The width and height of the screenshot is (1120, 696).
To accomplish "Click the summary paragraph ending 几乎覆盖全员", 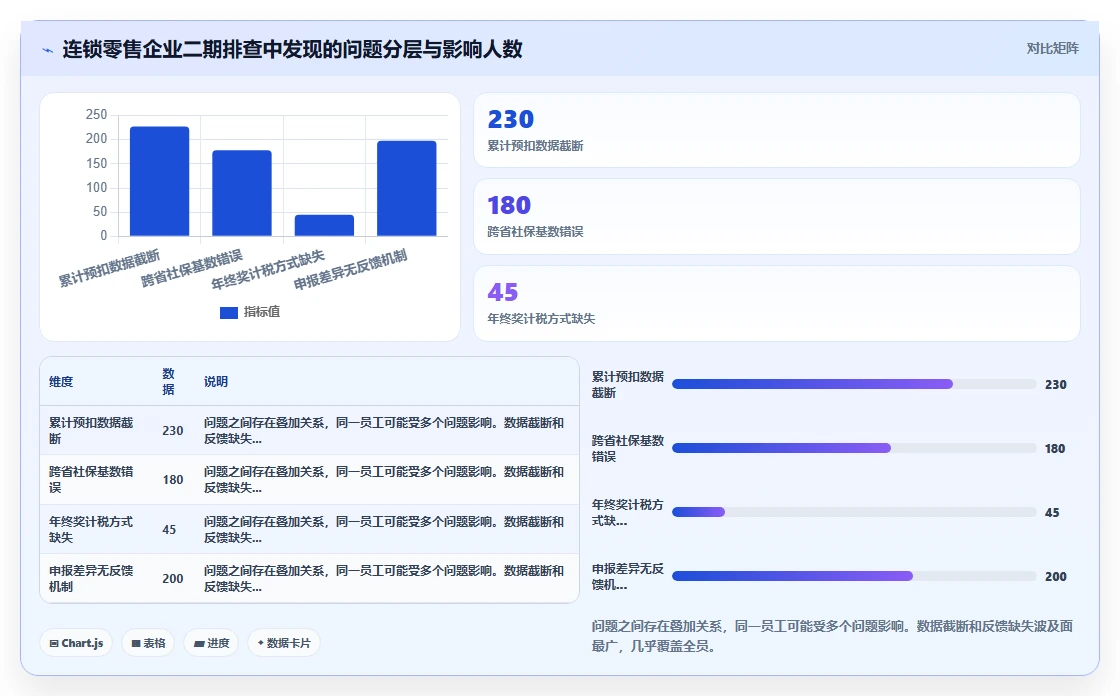I will pyautogui.click(x=832, y=636).
